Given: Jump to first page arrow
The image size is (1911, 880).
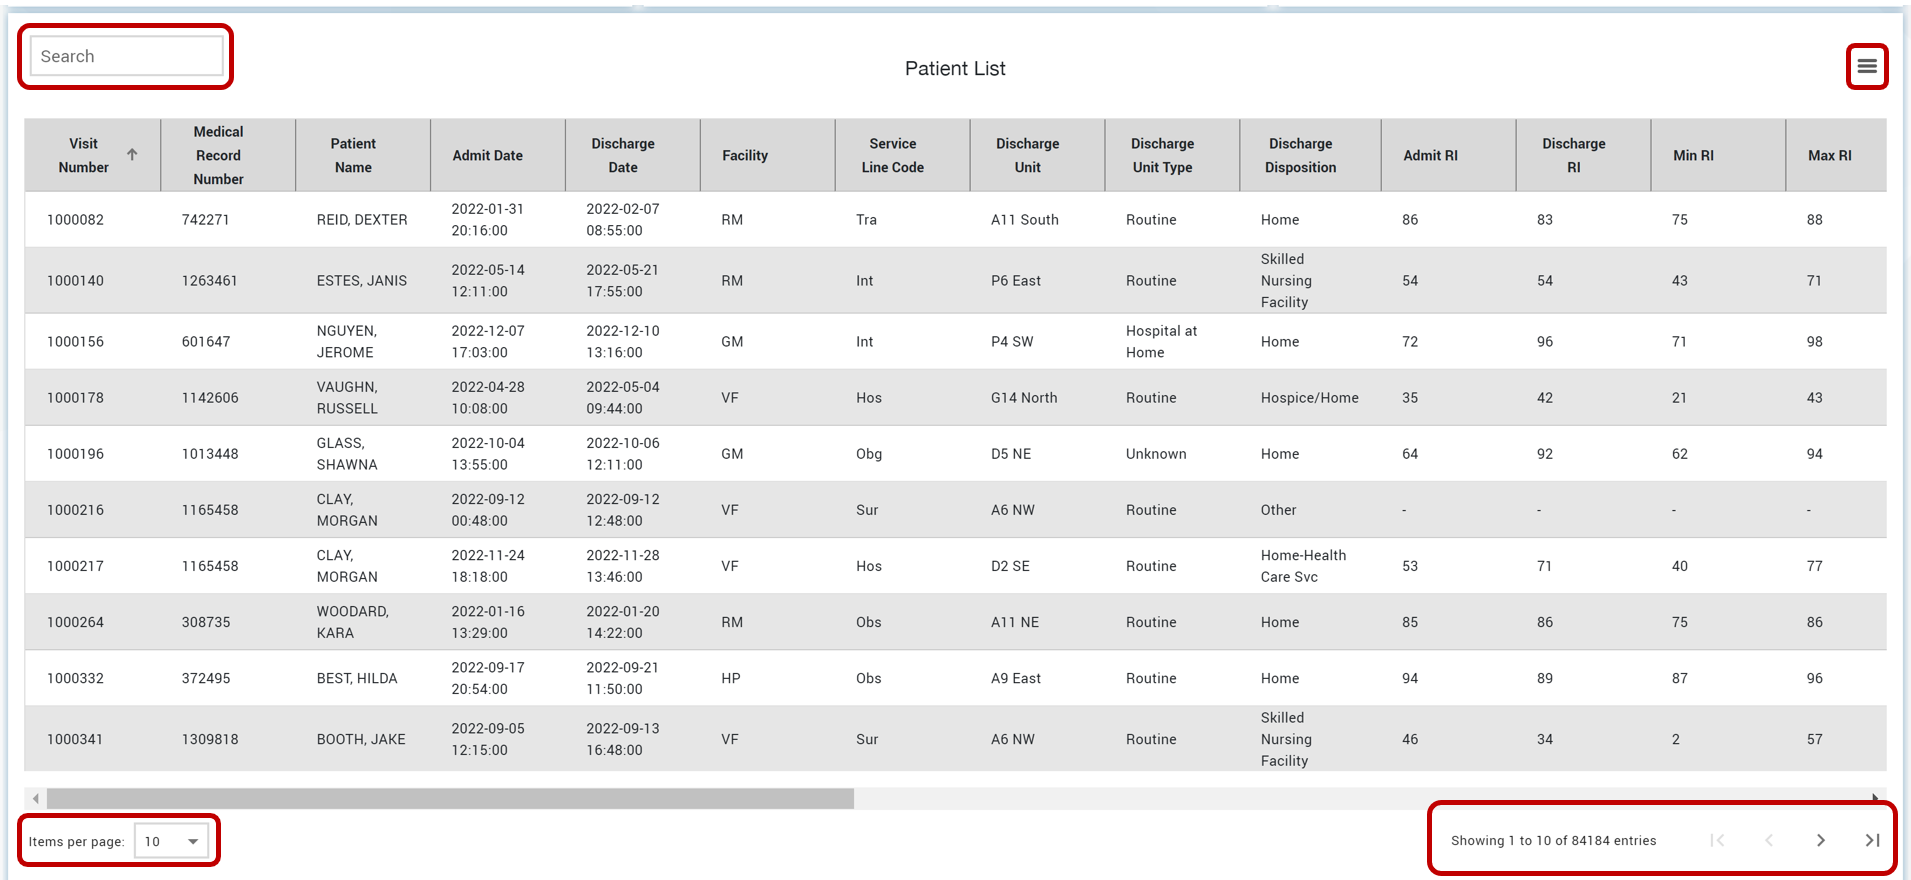Looking at the screenshot, I should coord(1717,841).
